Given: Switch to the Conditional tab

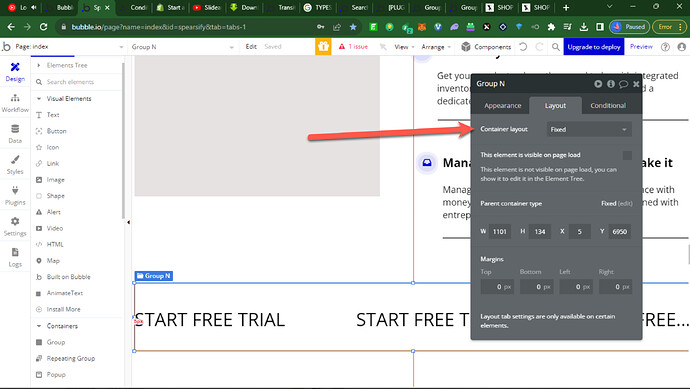Looking at the screenshot, I should (x=608, y=106).
